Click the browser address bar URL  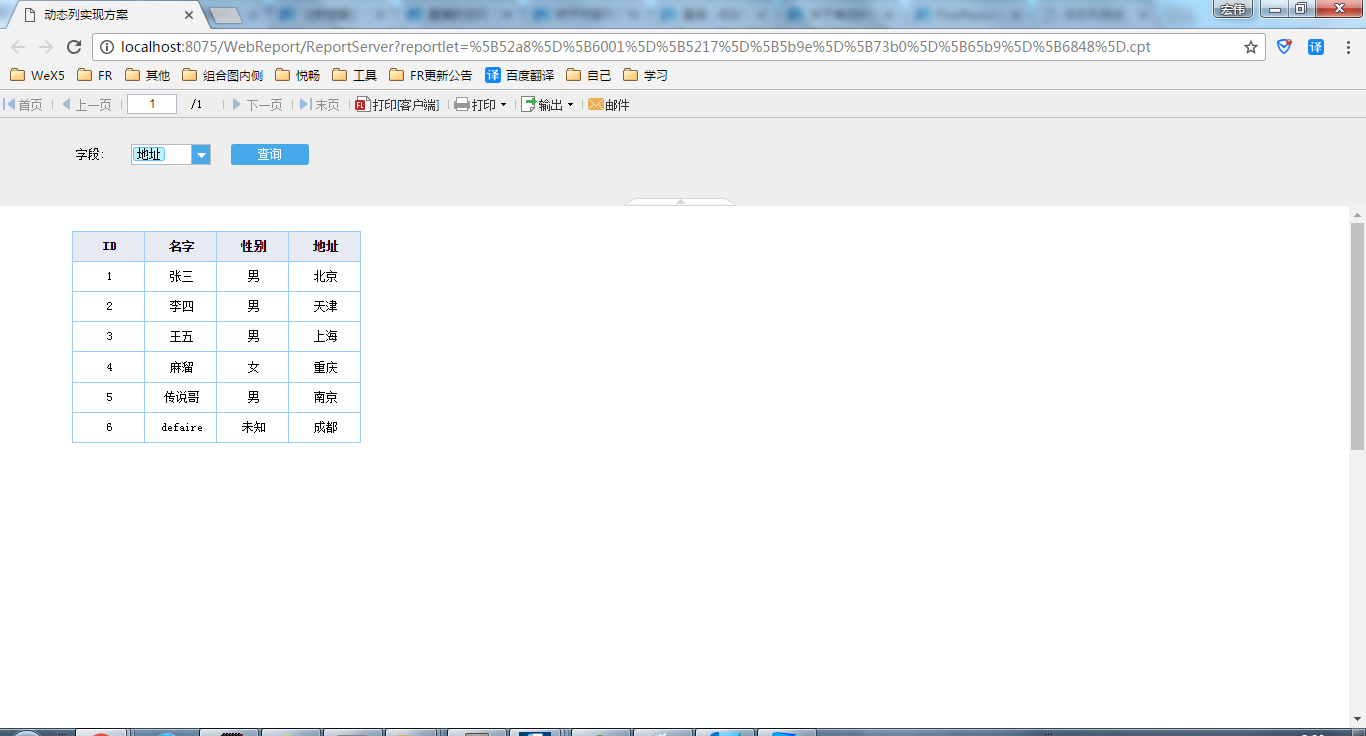click(x=636, y=47)
